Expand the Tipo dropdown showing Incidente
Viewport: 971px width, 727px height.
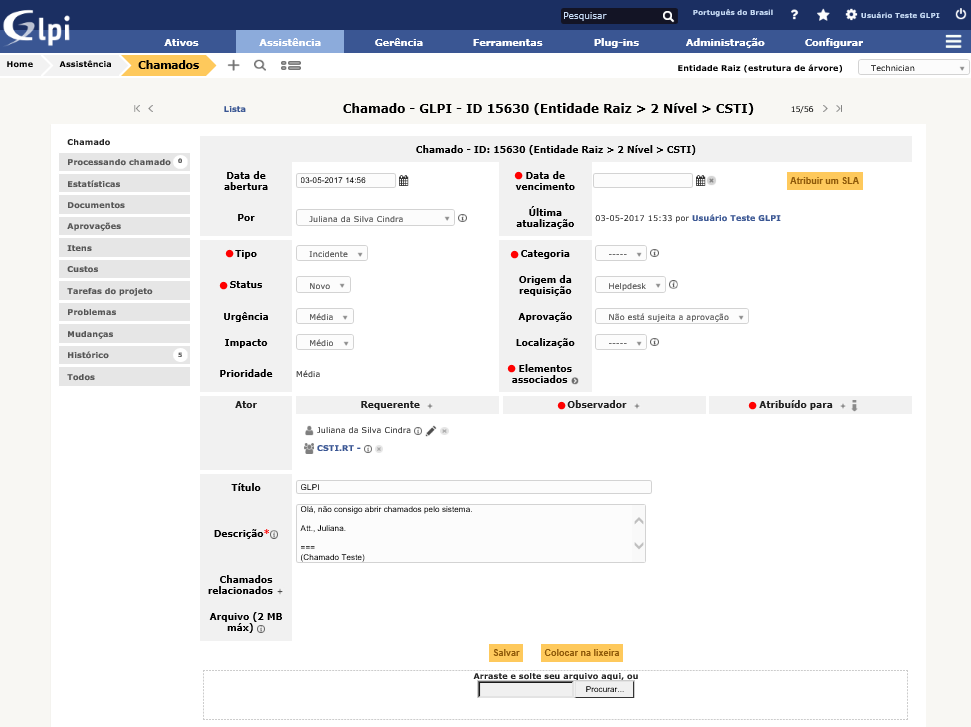point(332,254)
